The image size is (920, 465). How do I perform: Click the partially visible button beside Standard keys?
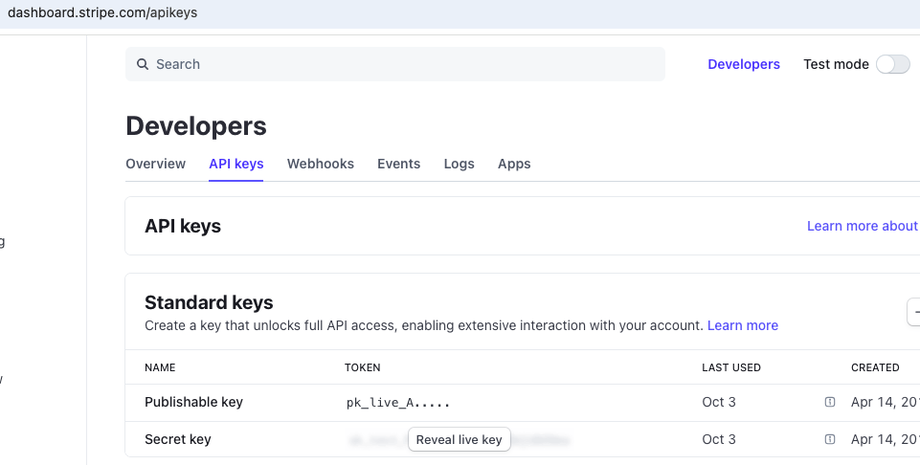coord(913,312)
